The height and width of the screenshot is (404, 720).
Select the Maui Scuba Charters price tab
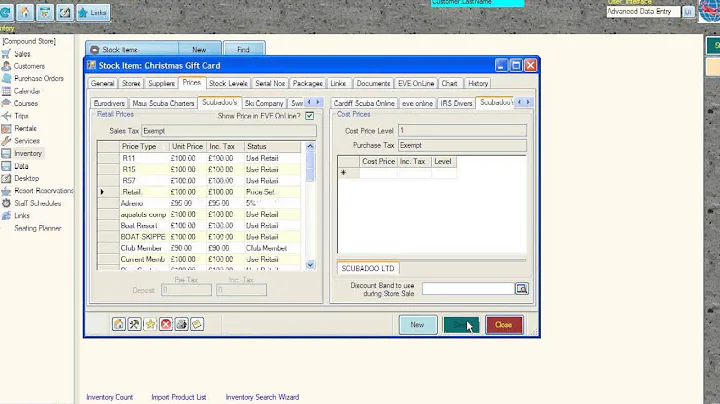163,103
